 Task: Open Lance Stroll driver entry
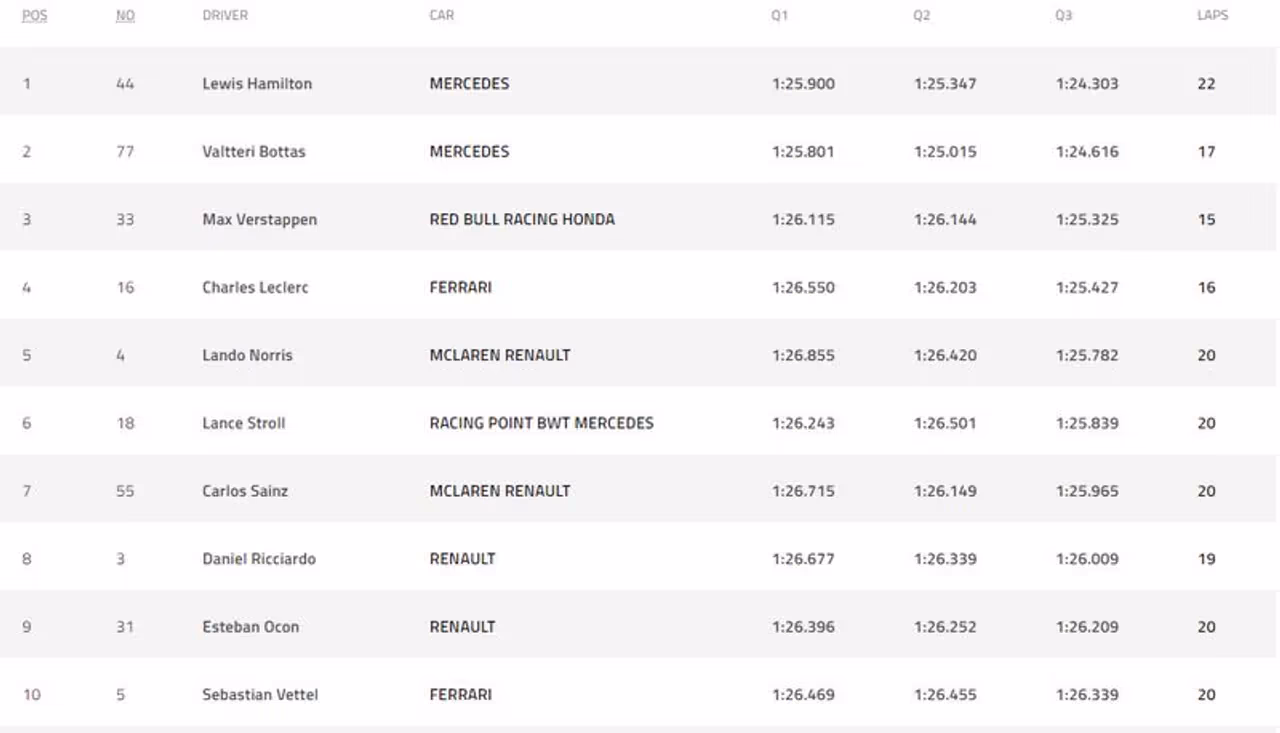click(243, 424)
